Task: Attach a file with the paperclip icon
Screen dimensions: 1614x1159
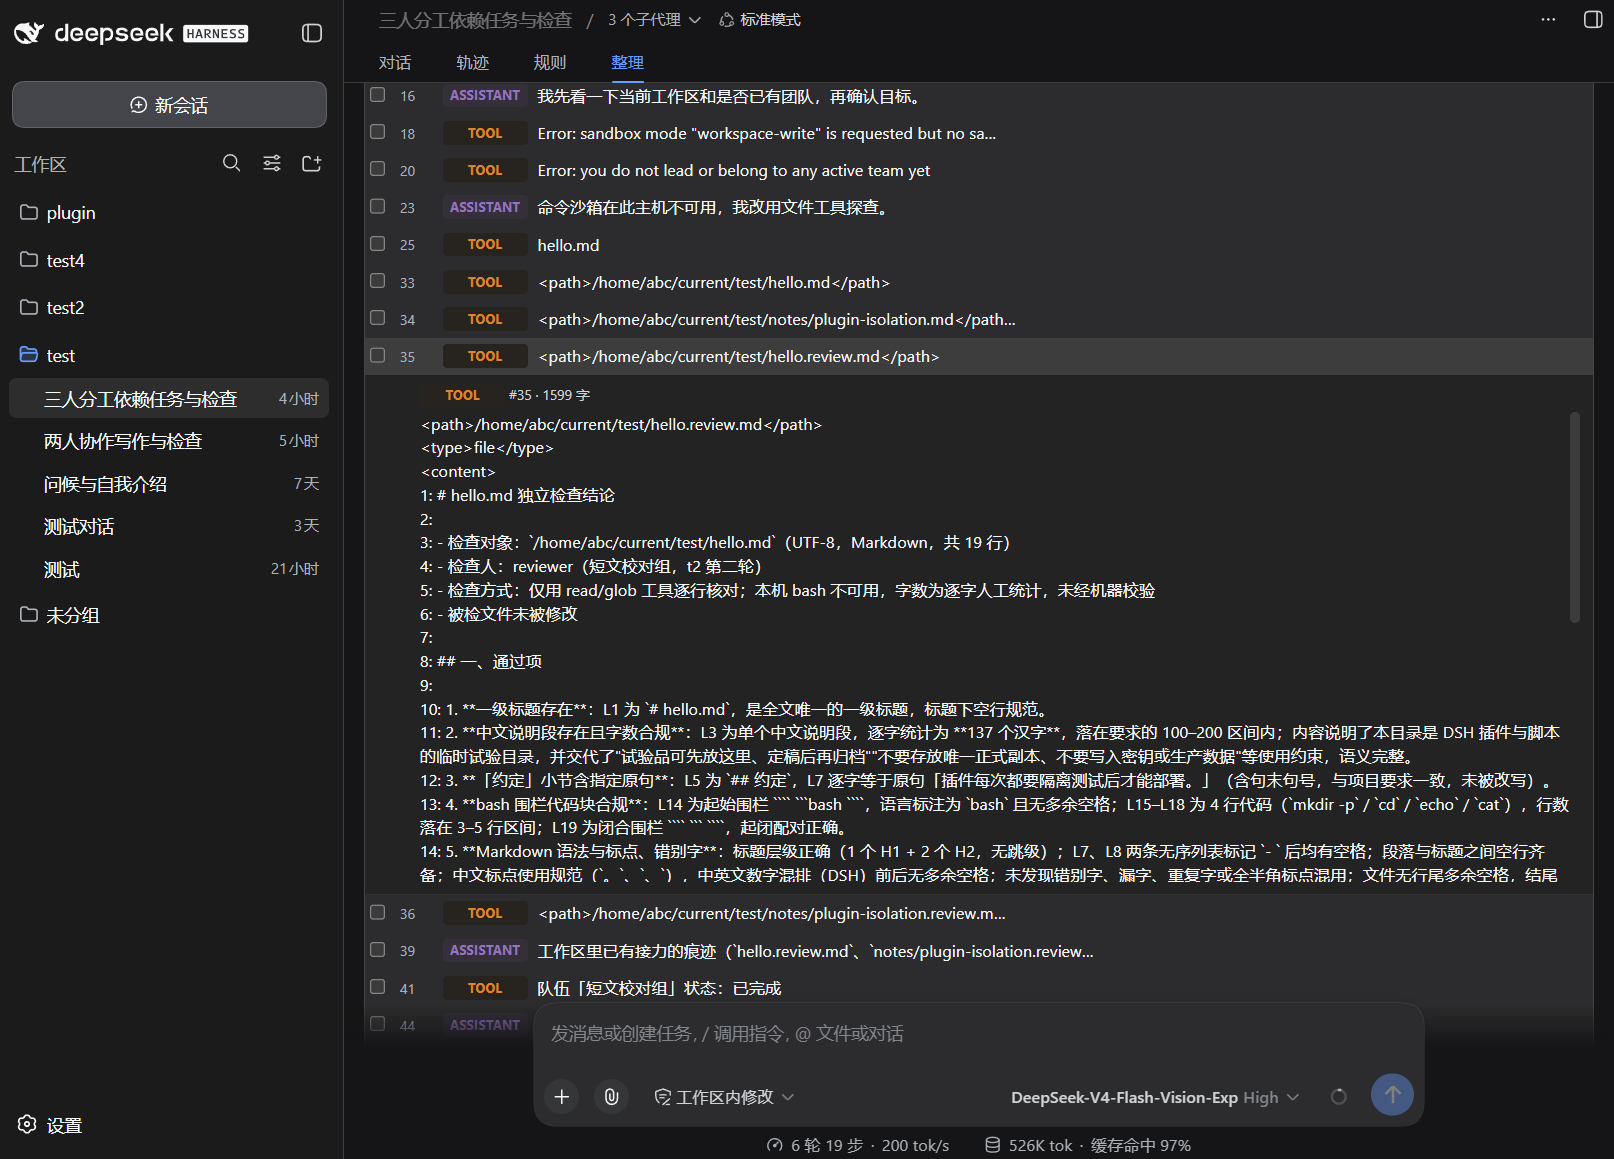Action: [611, 1097]
